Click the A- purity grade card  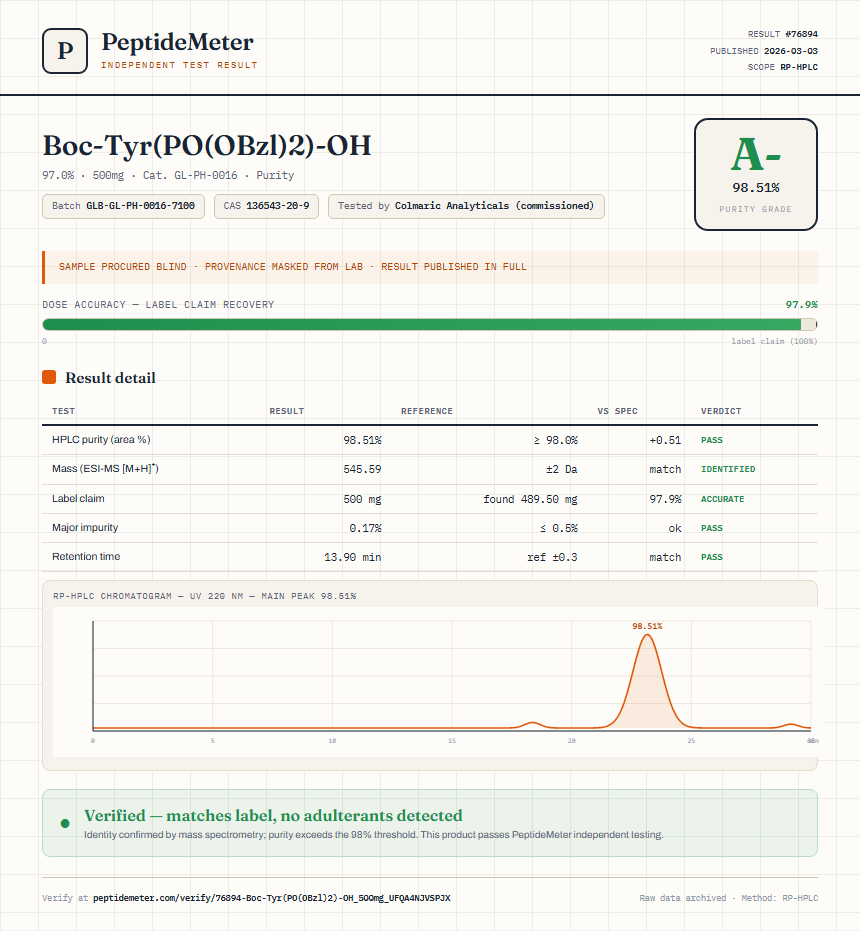click(x=755, y=174)
